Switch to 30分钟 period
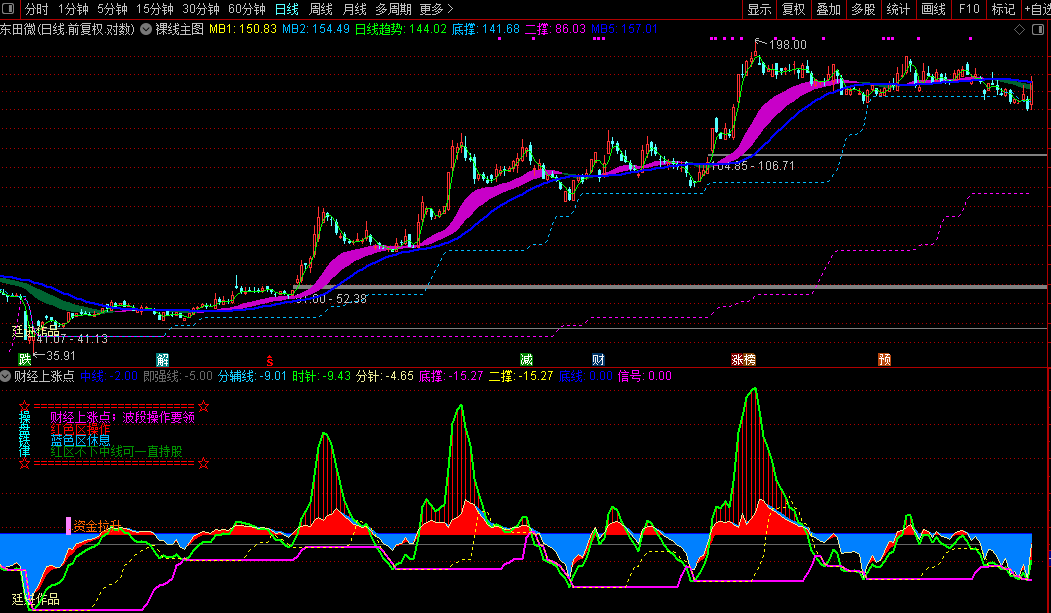Screen dimensions: 1051x613 tap(200, 9)
